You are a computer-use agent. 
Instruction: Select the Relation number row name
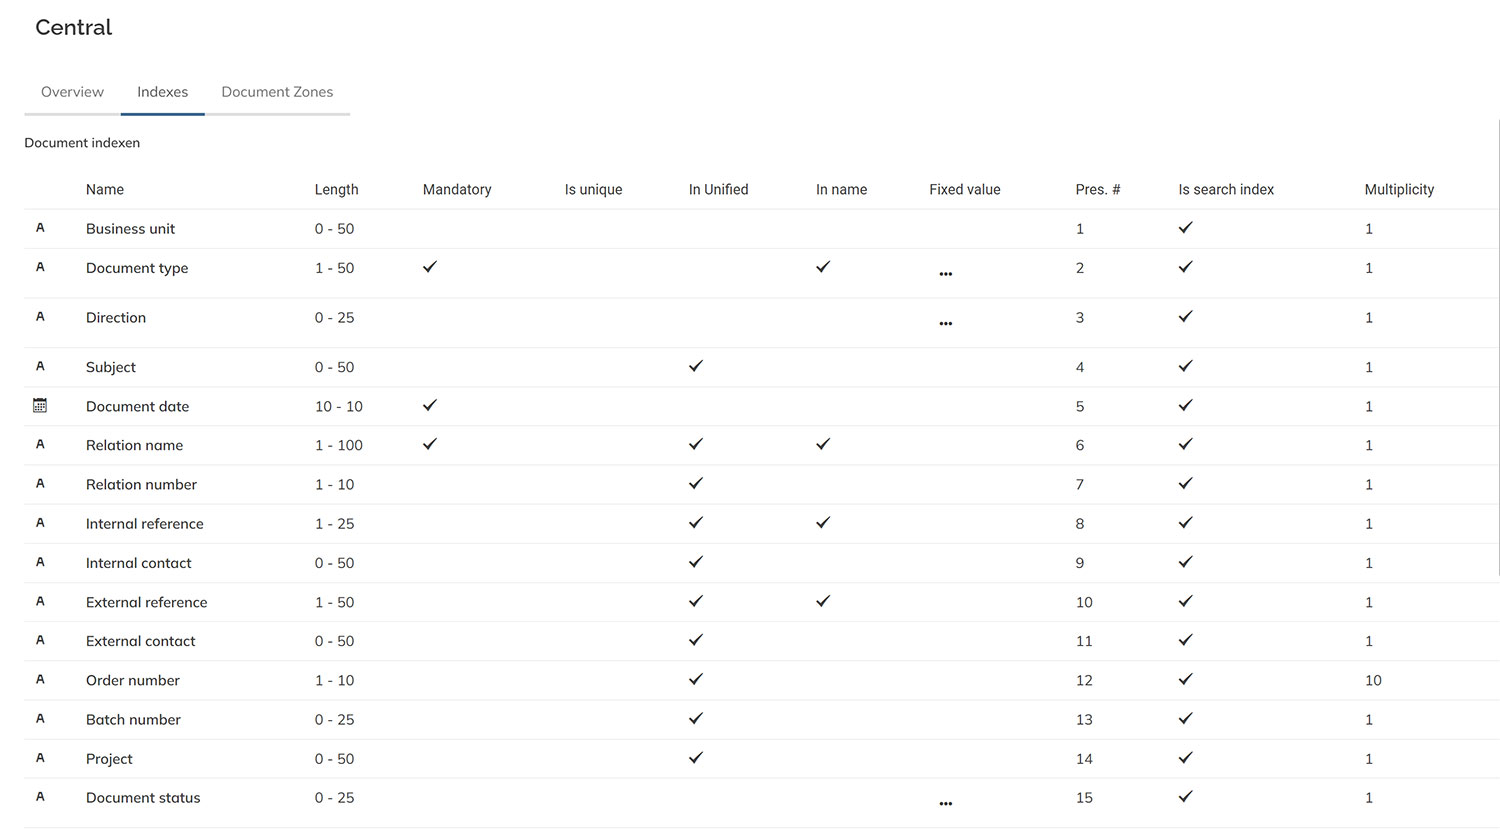click(141, 484)
